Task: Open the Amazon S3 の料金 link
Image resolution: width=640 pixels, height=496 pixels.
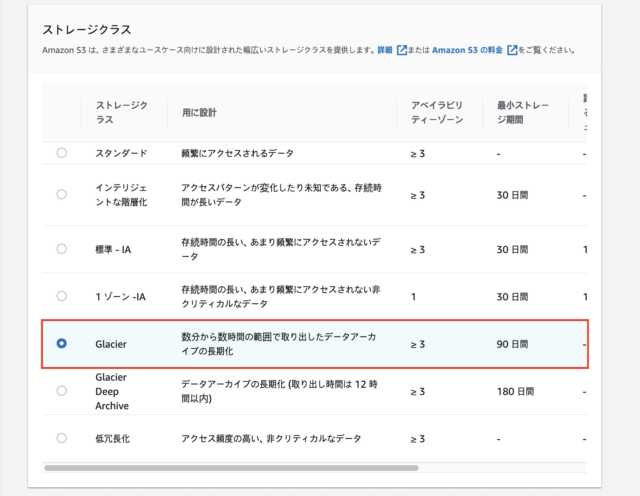Action: point(467,50)
